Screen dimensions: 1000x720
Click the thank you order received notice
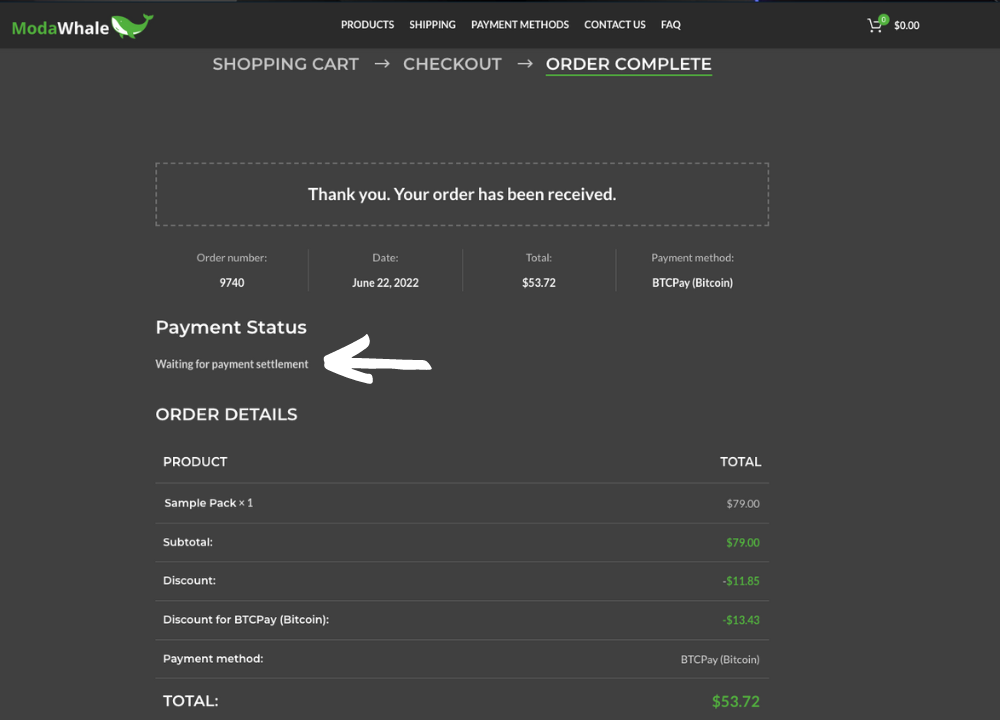[462, 194]
